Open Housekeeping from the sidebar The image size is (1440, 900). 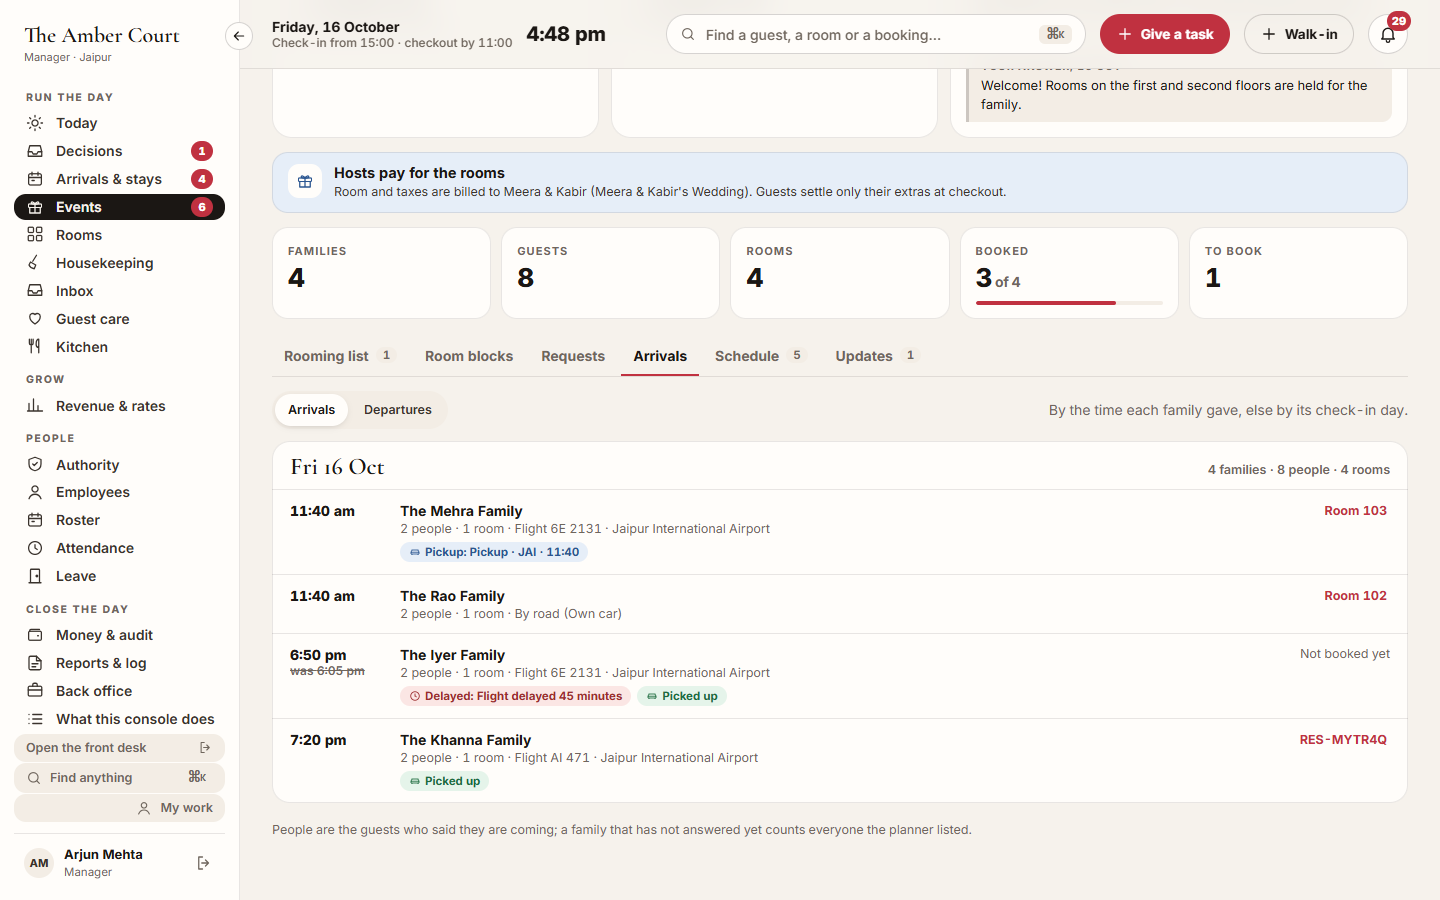point(119,263)
